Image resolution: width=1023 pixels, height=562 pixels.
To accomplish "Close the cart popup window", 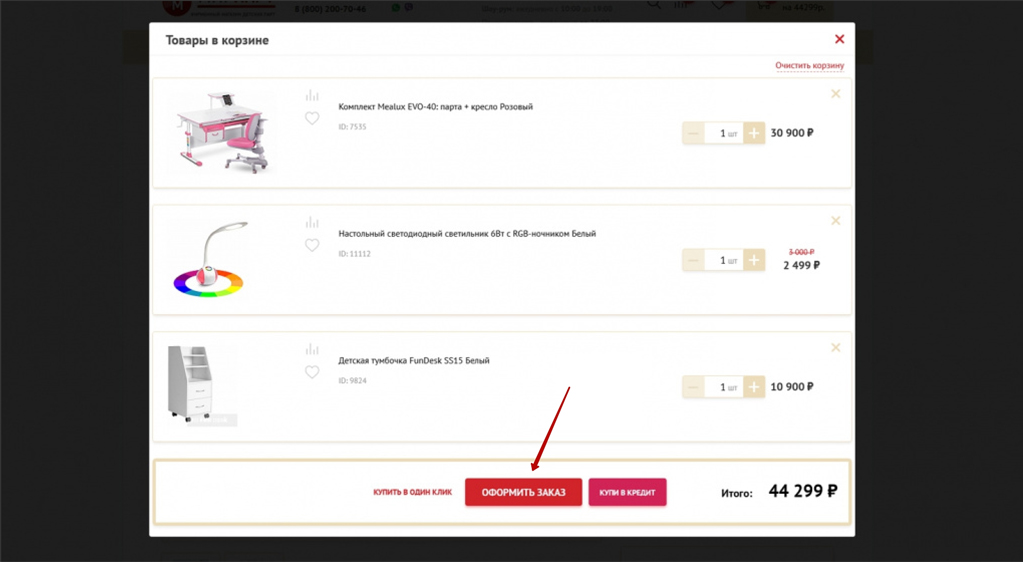I will pos(839,39).
